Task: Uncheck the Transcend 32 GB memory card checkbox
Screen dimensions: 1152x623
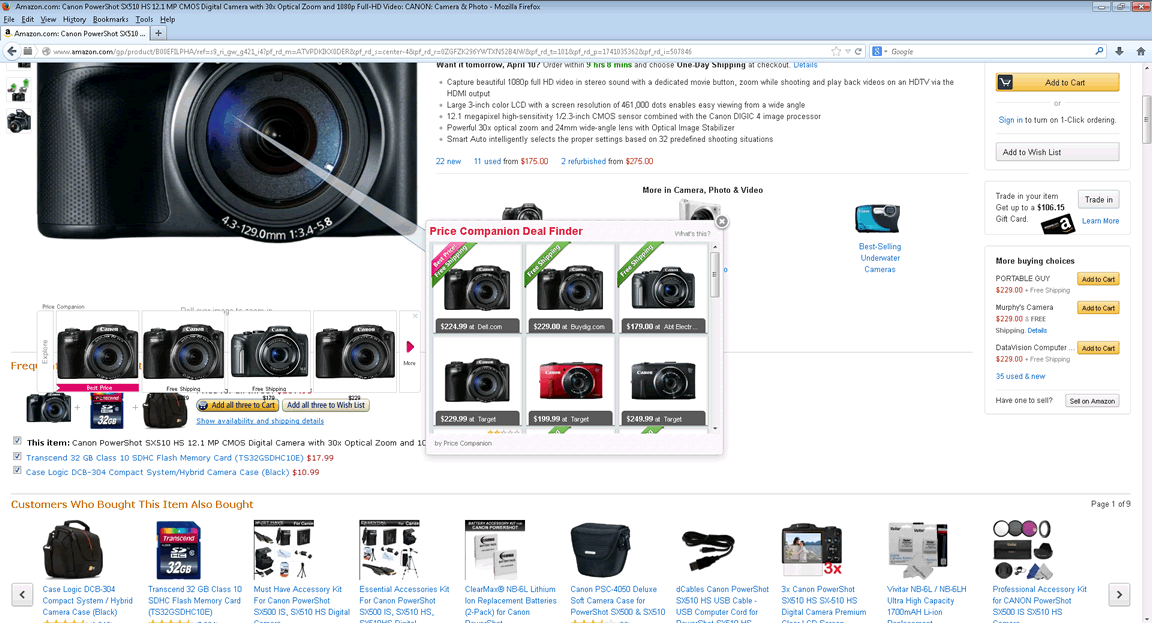Action: tap(17, 456)
